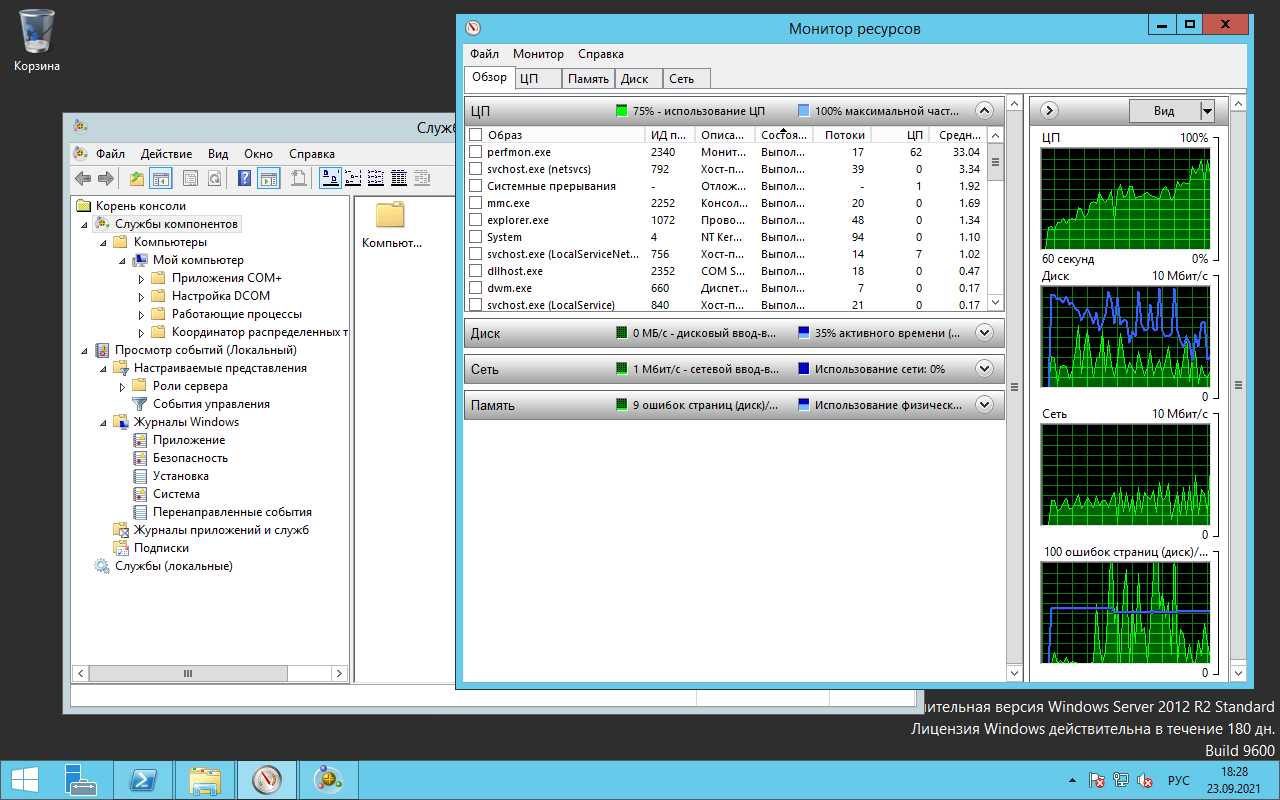Open the Recycle Bin icon on desktop
Viewport: 1280px width, 800px height.
pos(37,42)
